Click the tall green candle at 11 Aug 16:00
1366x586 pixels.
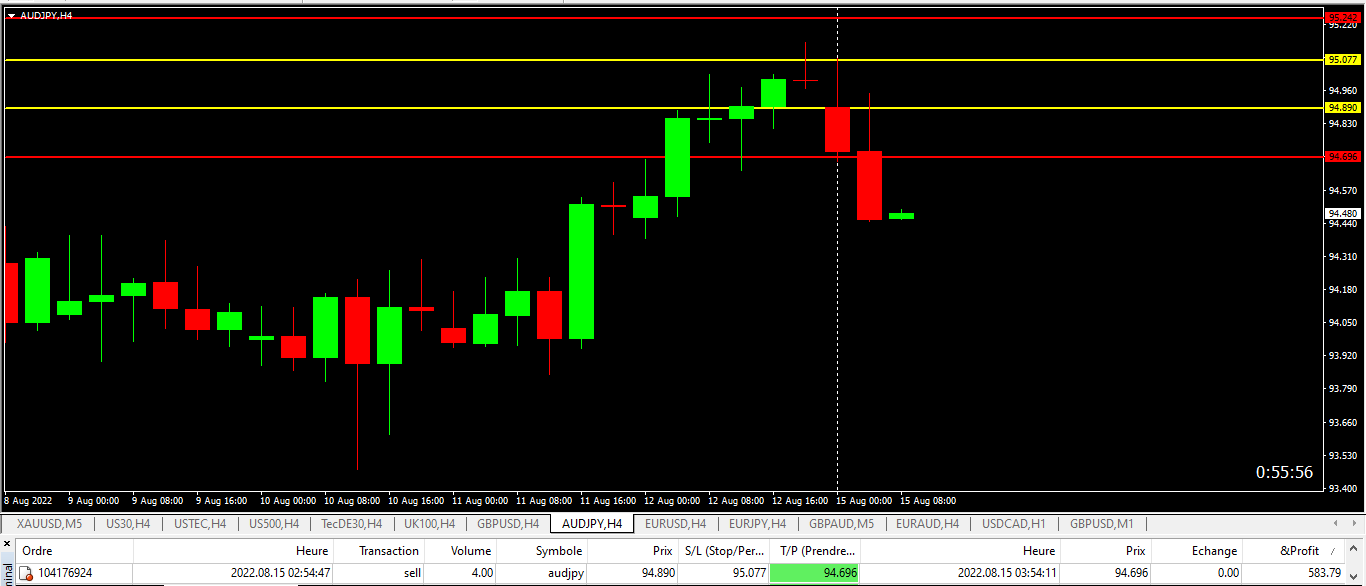pyautogui.click(x=581, y=271)
